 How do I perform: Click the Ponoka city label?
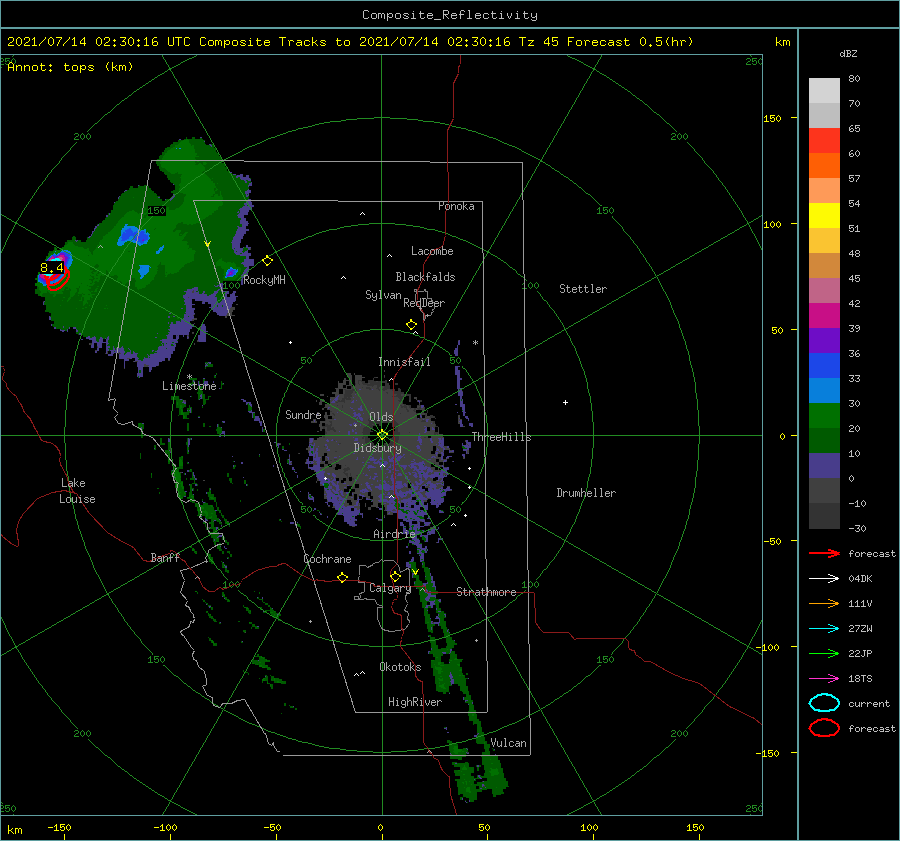tap(456, 206)
